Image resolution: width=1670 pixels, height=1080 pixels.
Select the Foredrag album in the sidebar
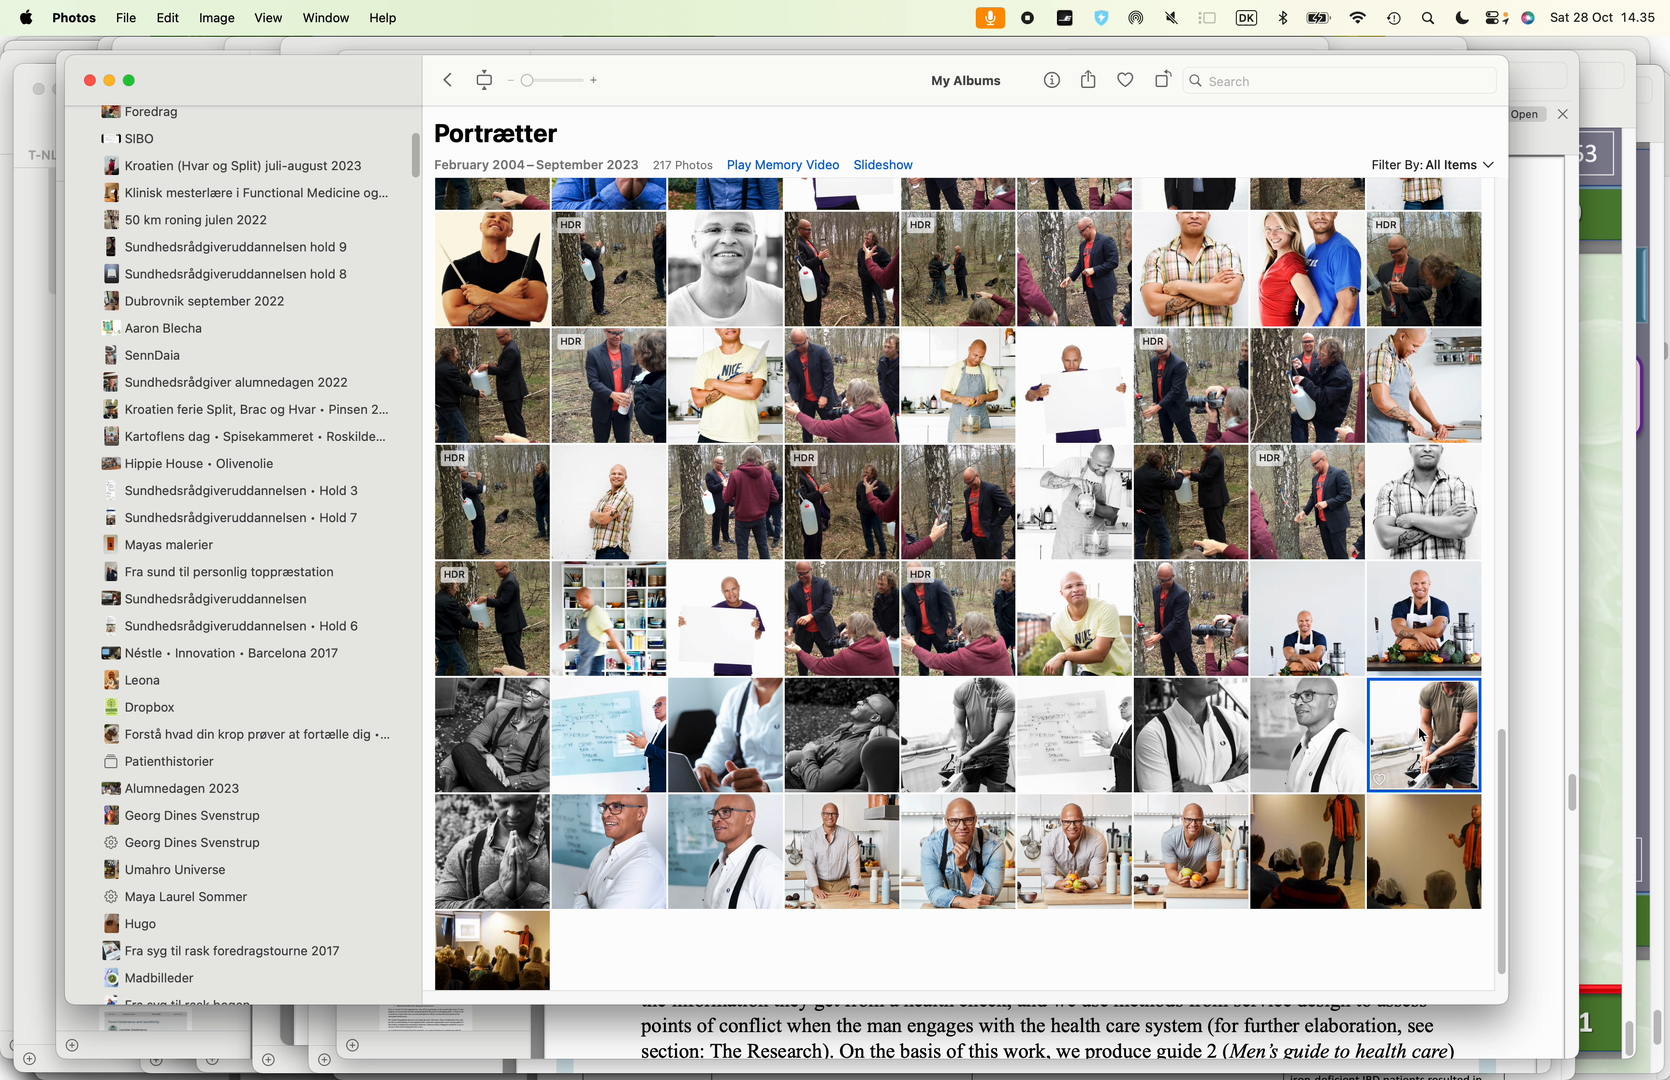(x=151, y=112)
